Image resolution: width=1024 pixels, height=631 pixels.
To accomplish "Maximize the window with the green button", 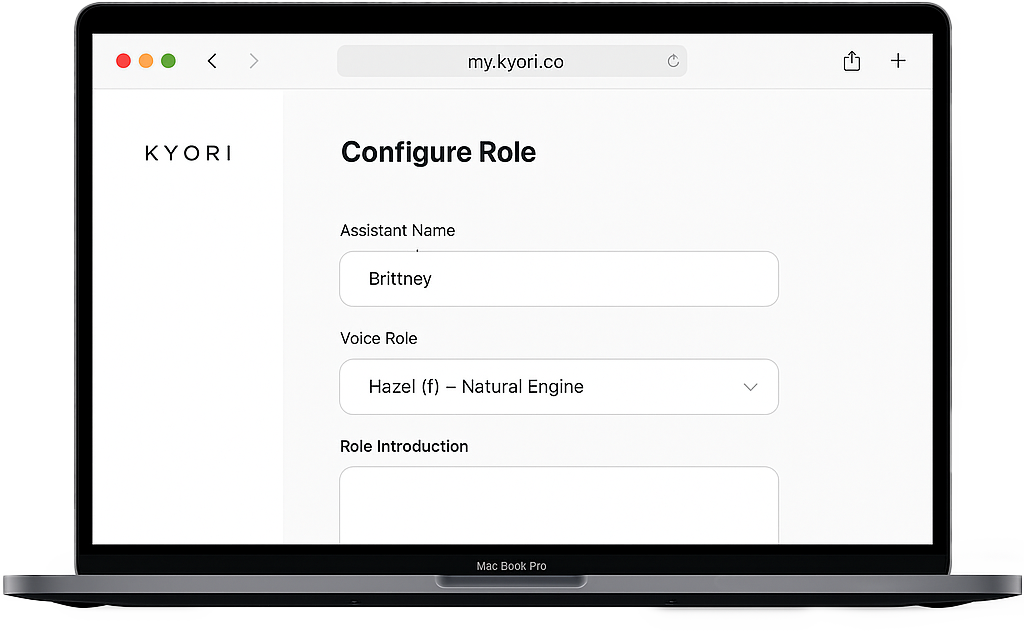I will (168, 61).
